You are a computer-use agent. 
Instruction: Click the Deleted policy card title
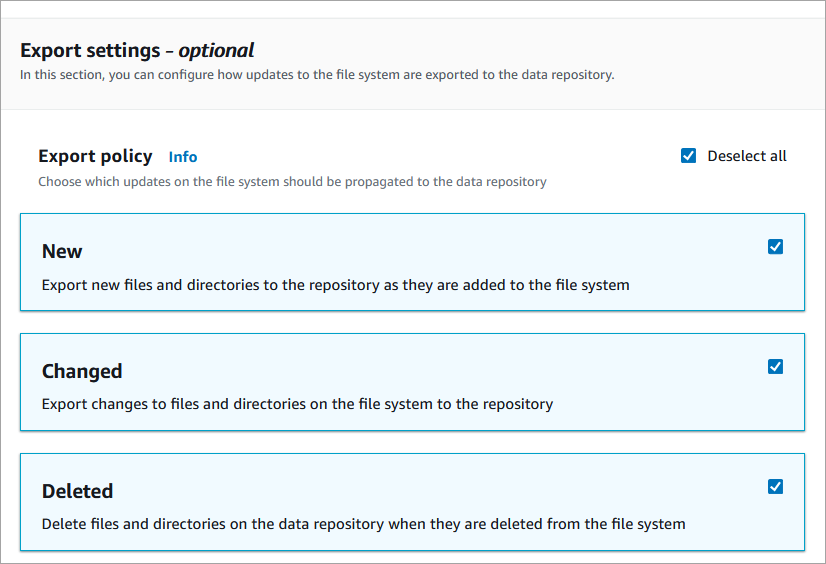tap(77, 491)
